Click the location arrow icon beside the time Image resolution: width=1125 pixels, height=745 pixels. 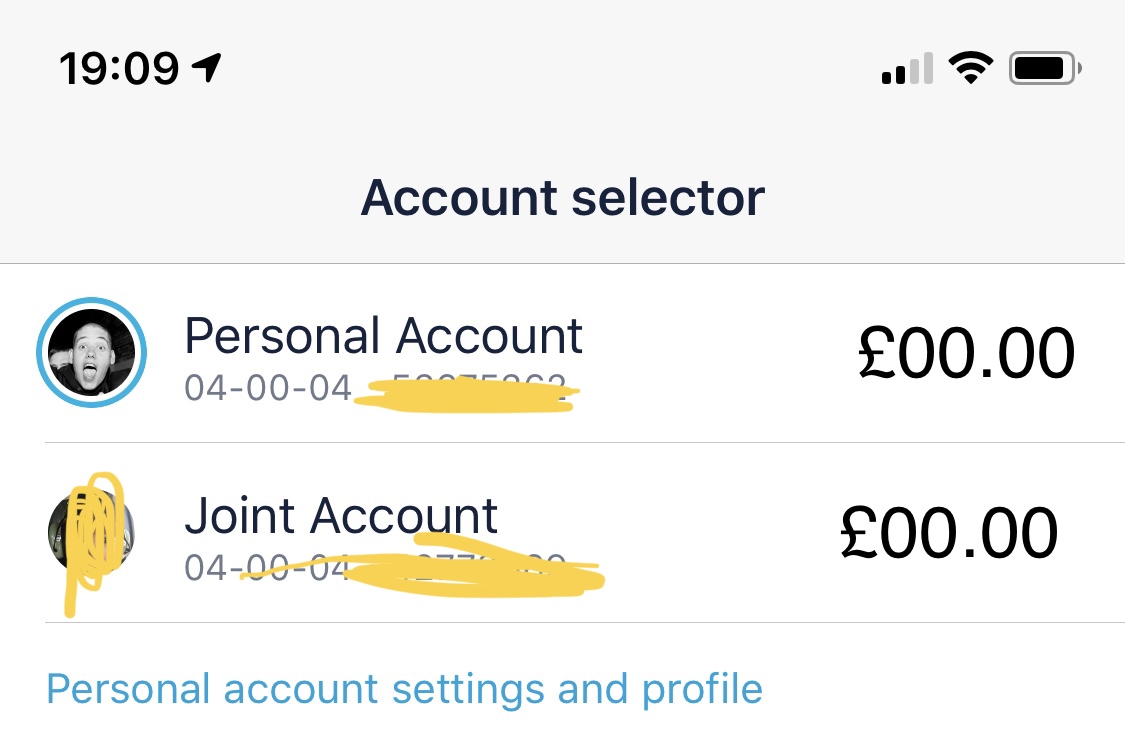pos(207,68)
